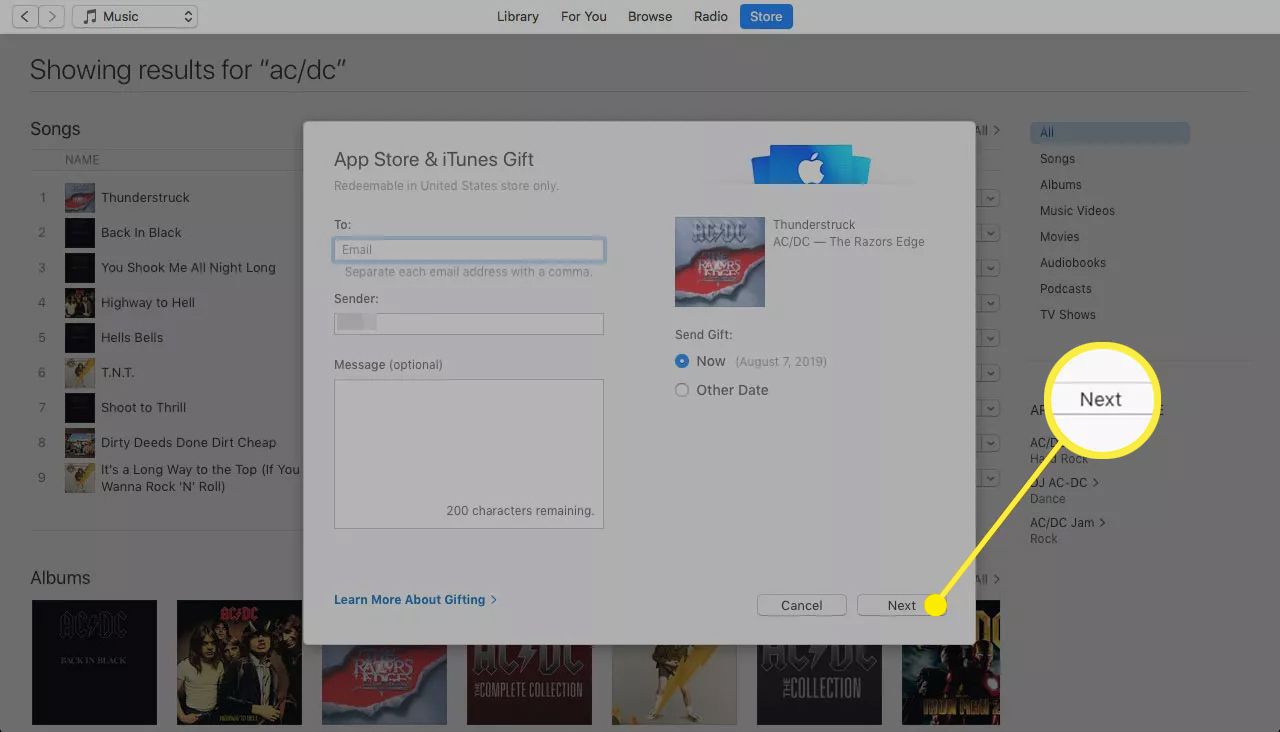This screenshot has height=732, width=1280.
Task: Click the Sender name field
Action: (x=469, y=323)
